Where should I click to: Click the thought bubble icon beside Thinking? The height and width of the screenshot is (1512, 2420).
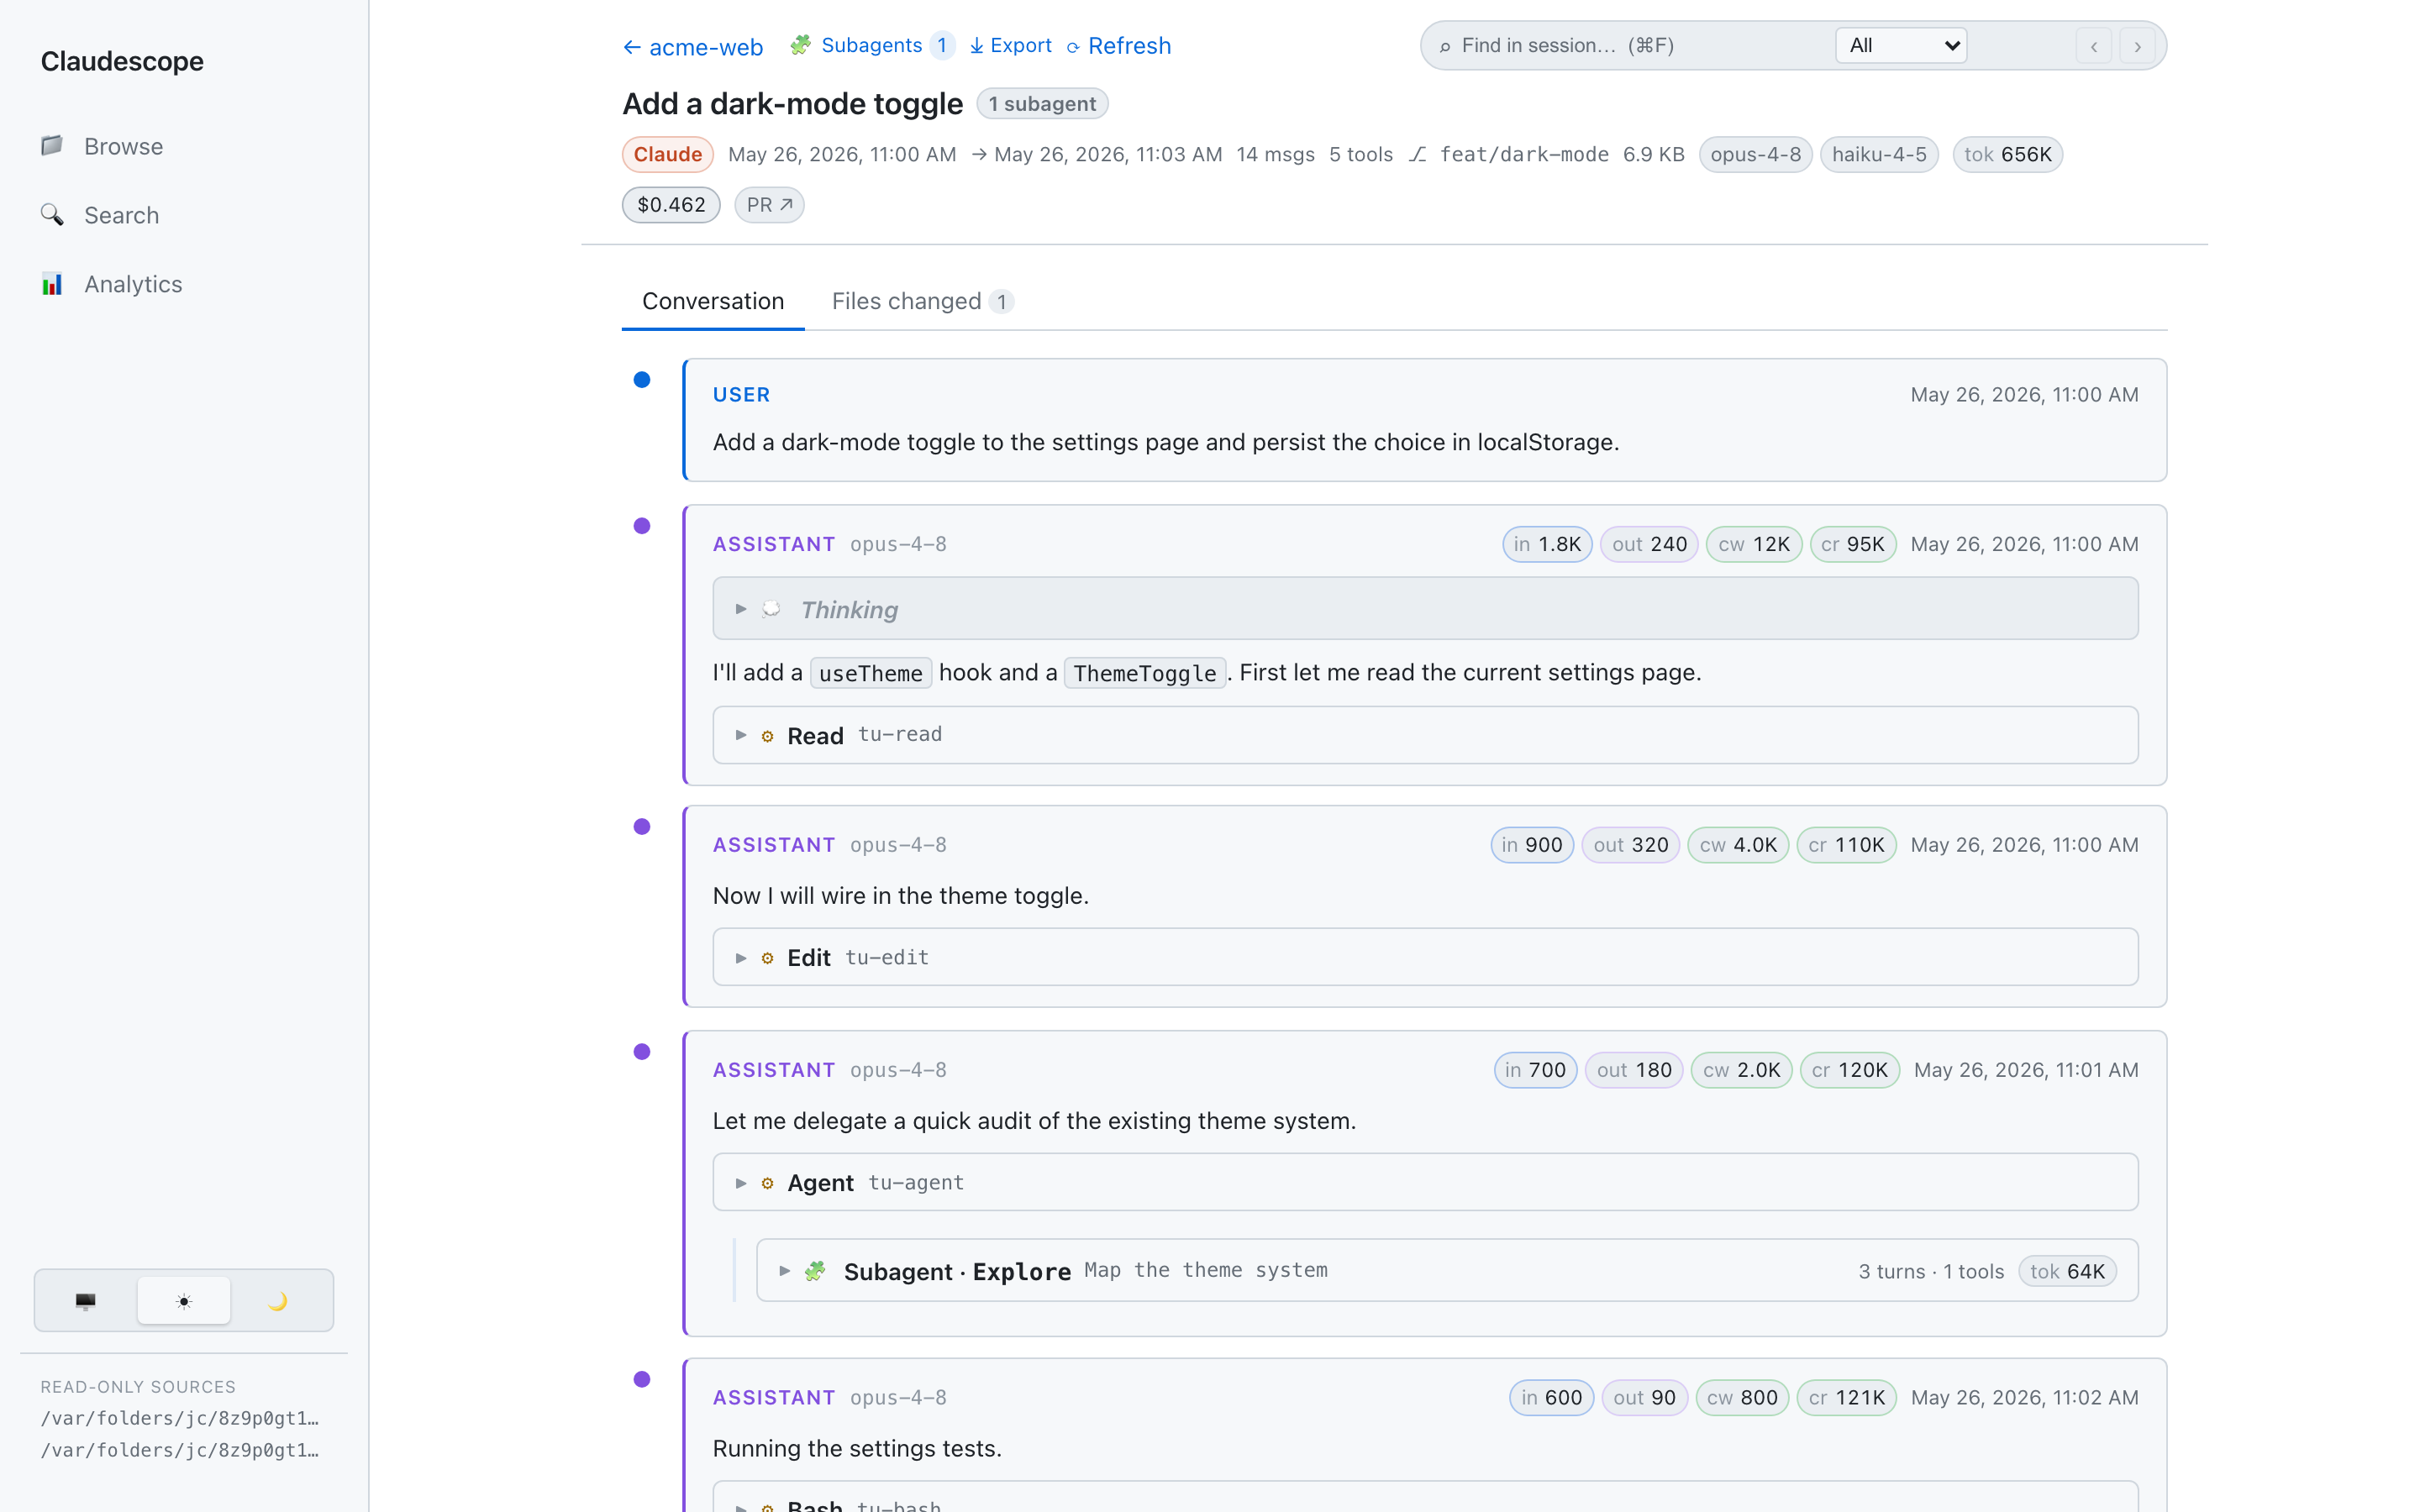pos(771,609)
